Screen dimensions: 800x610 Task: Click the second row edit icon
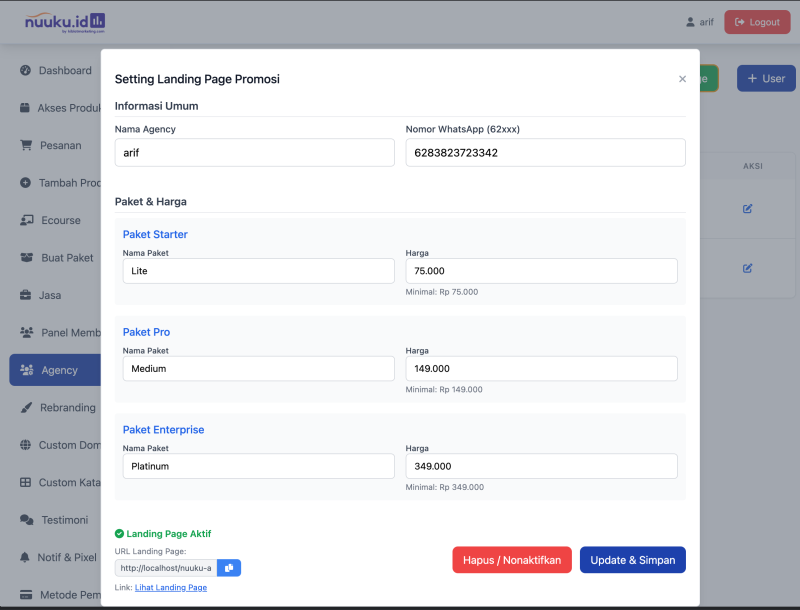[747, 268]
